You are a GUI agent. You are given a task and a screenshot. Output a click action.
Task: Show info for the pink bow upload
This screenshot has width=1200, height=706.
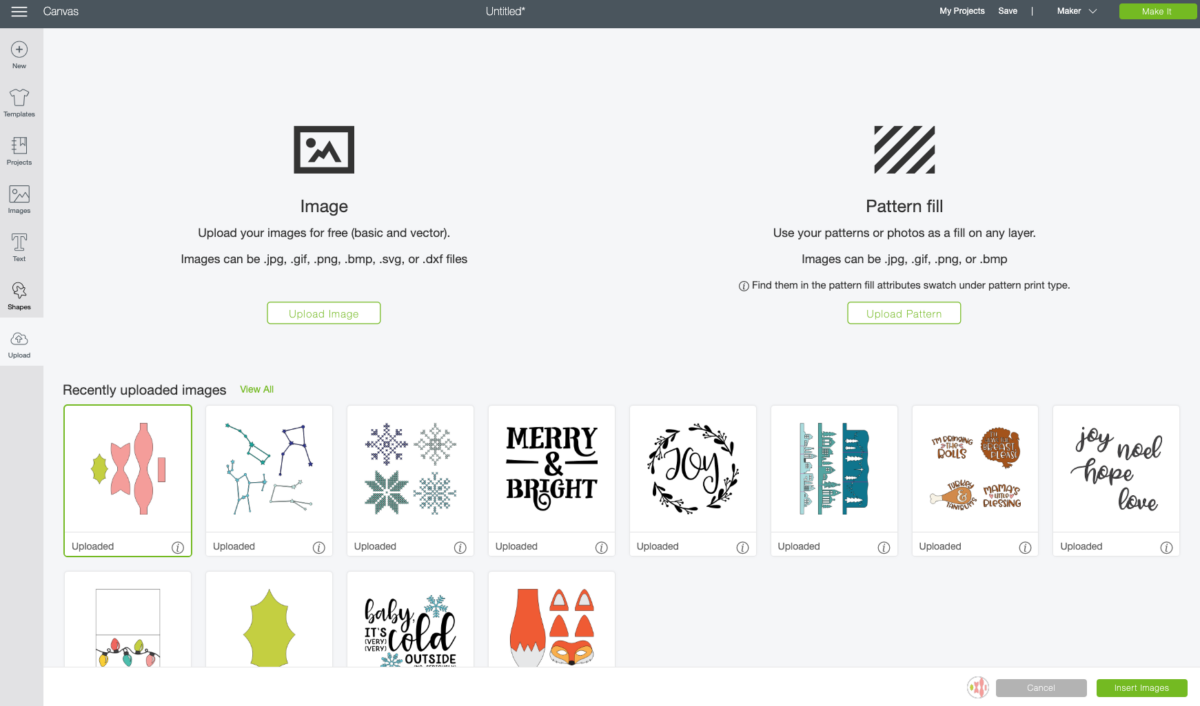[x=178, y=547]
